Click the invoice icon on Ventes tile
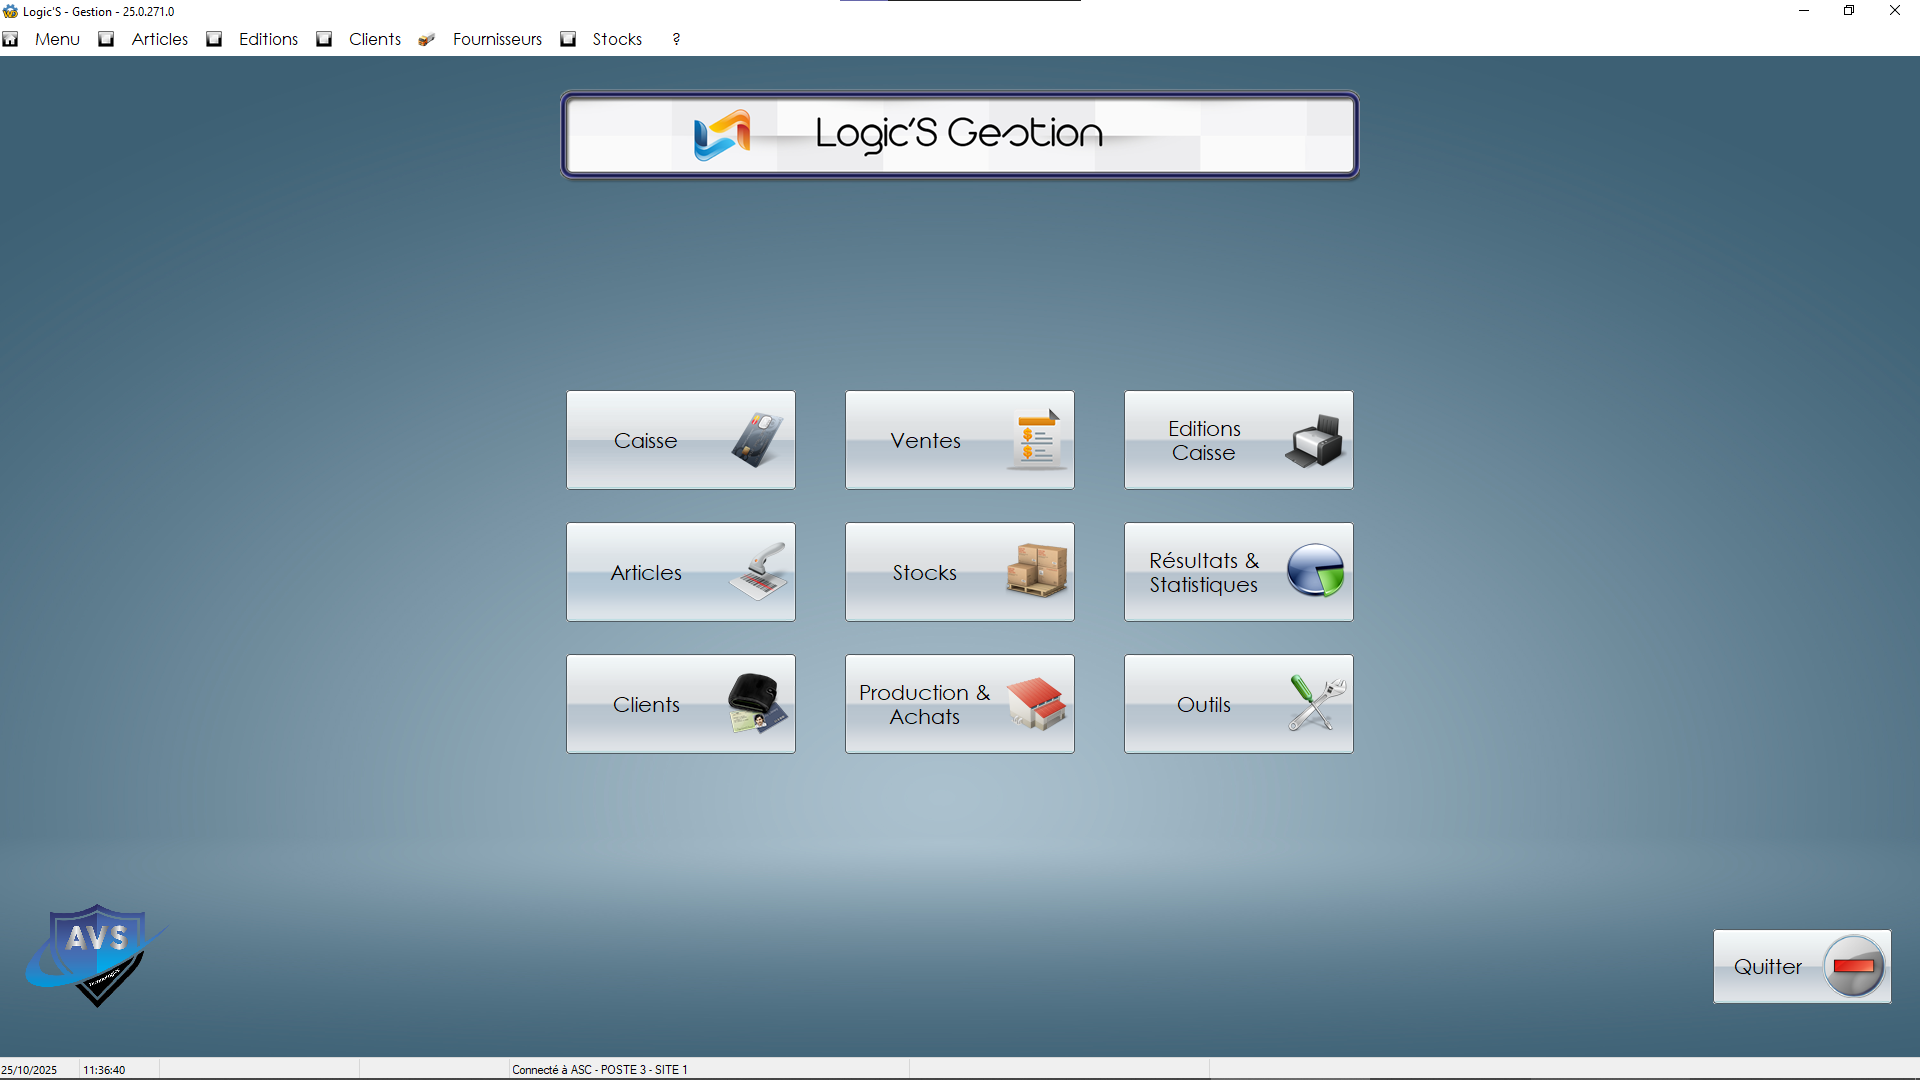1920x1080 pixels. [1037, 440]
